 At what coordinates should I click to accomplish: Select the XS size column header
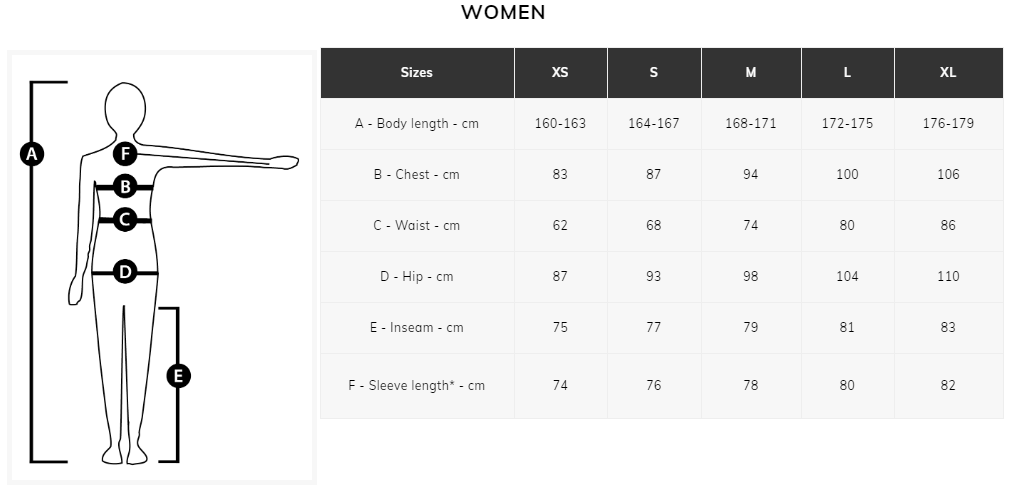point(560,73)
